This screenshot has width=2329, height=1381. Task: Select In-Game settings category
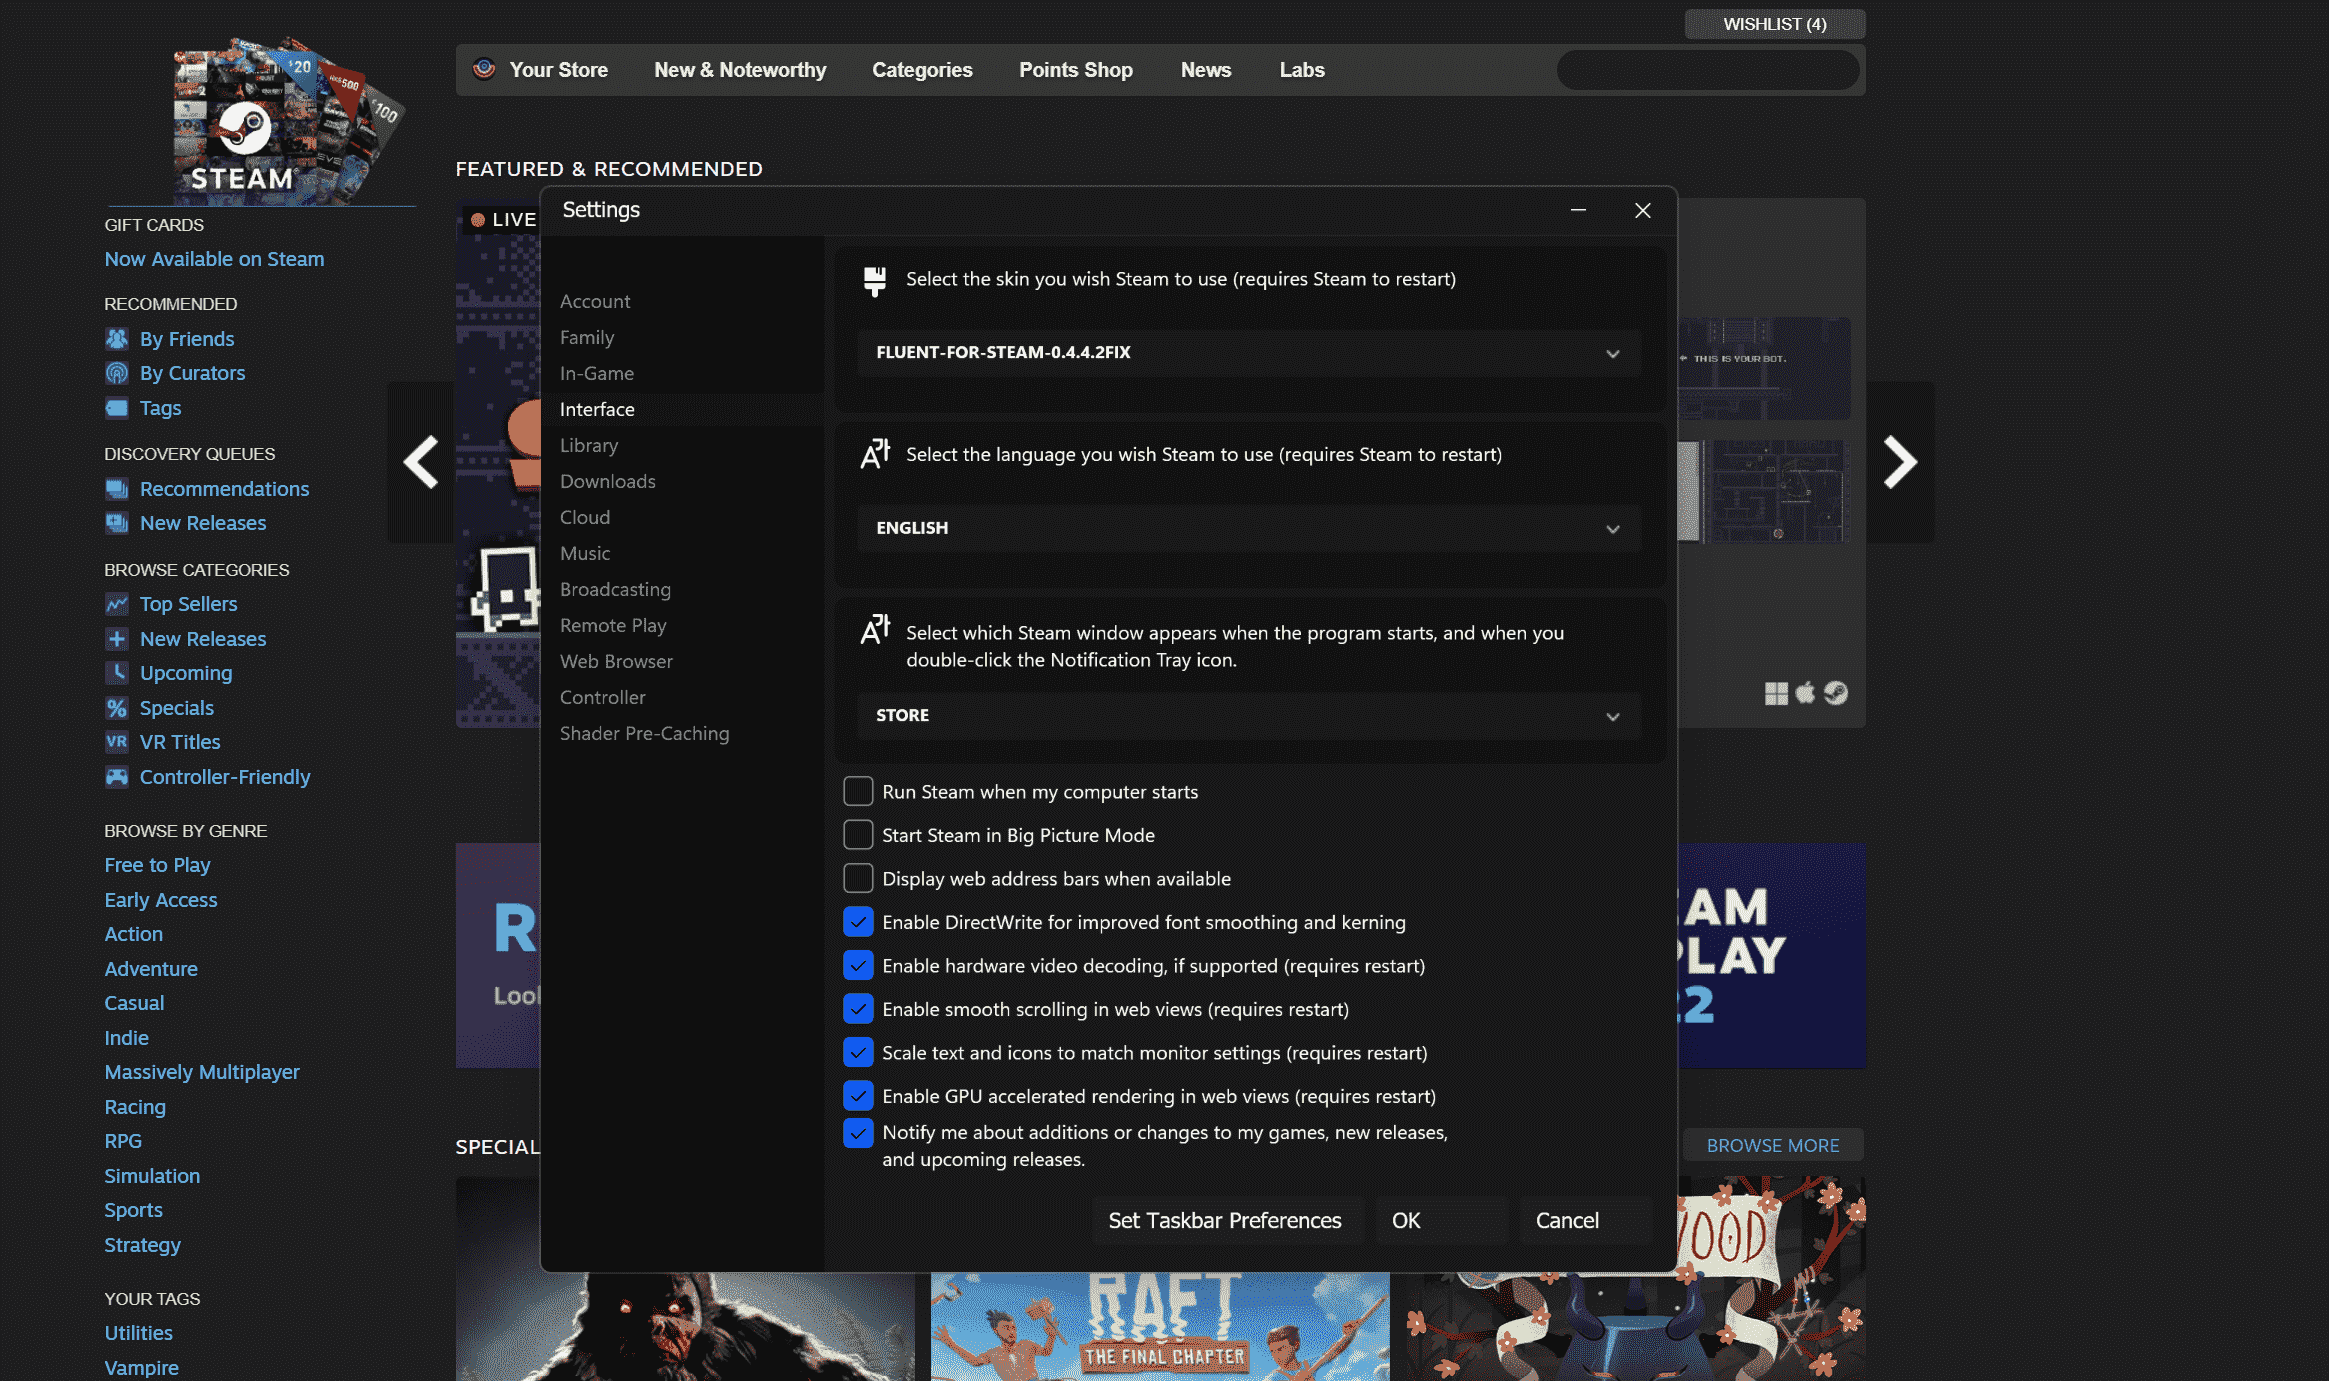597,373
